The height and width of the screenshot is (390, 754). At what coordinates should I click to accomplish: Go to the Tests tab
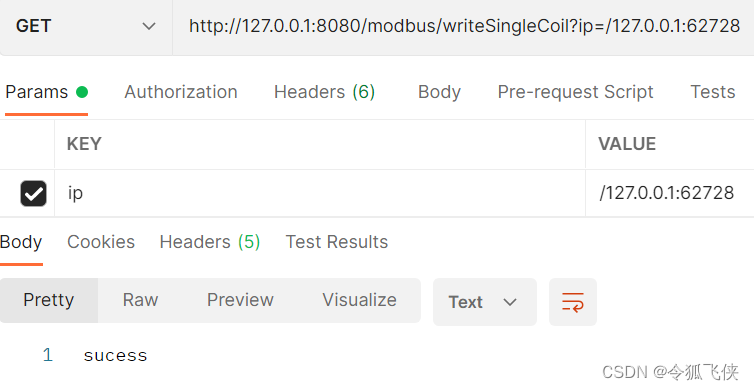[713, 92]
